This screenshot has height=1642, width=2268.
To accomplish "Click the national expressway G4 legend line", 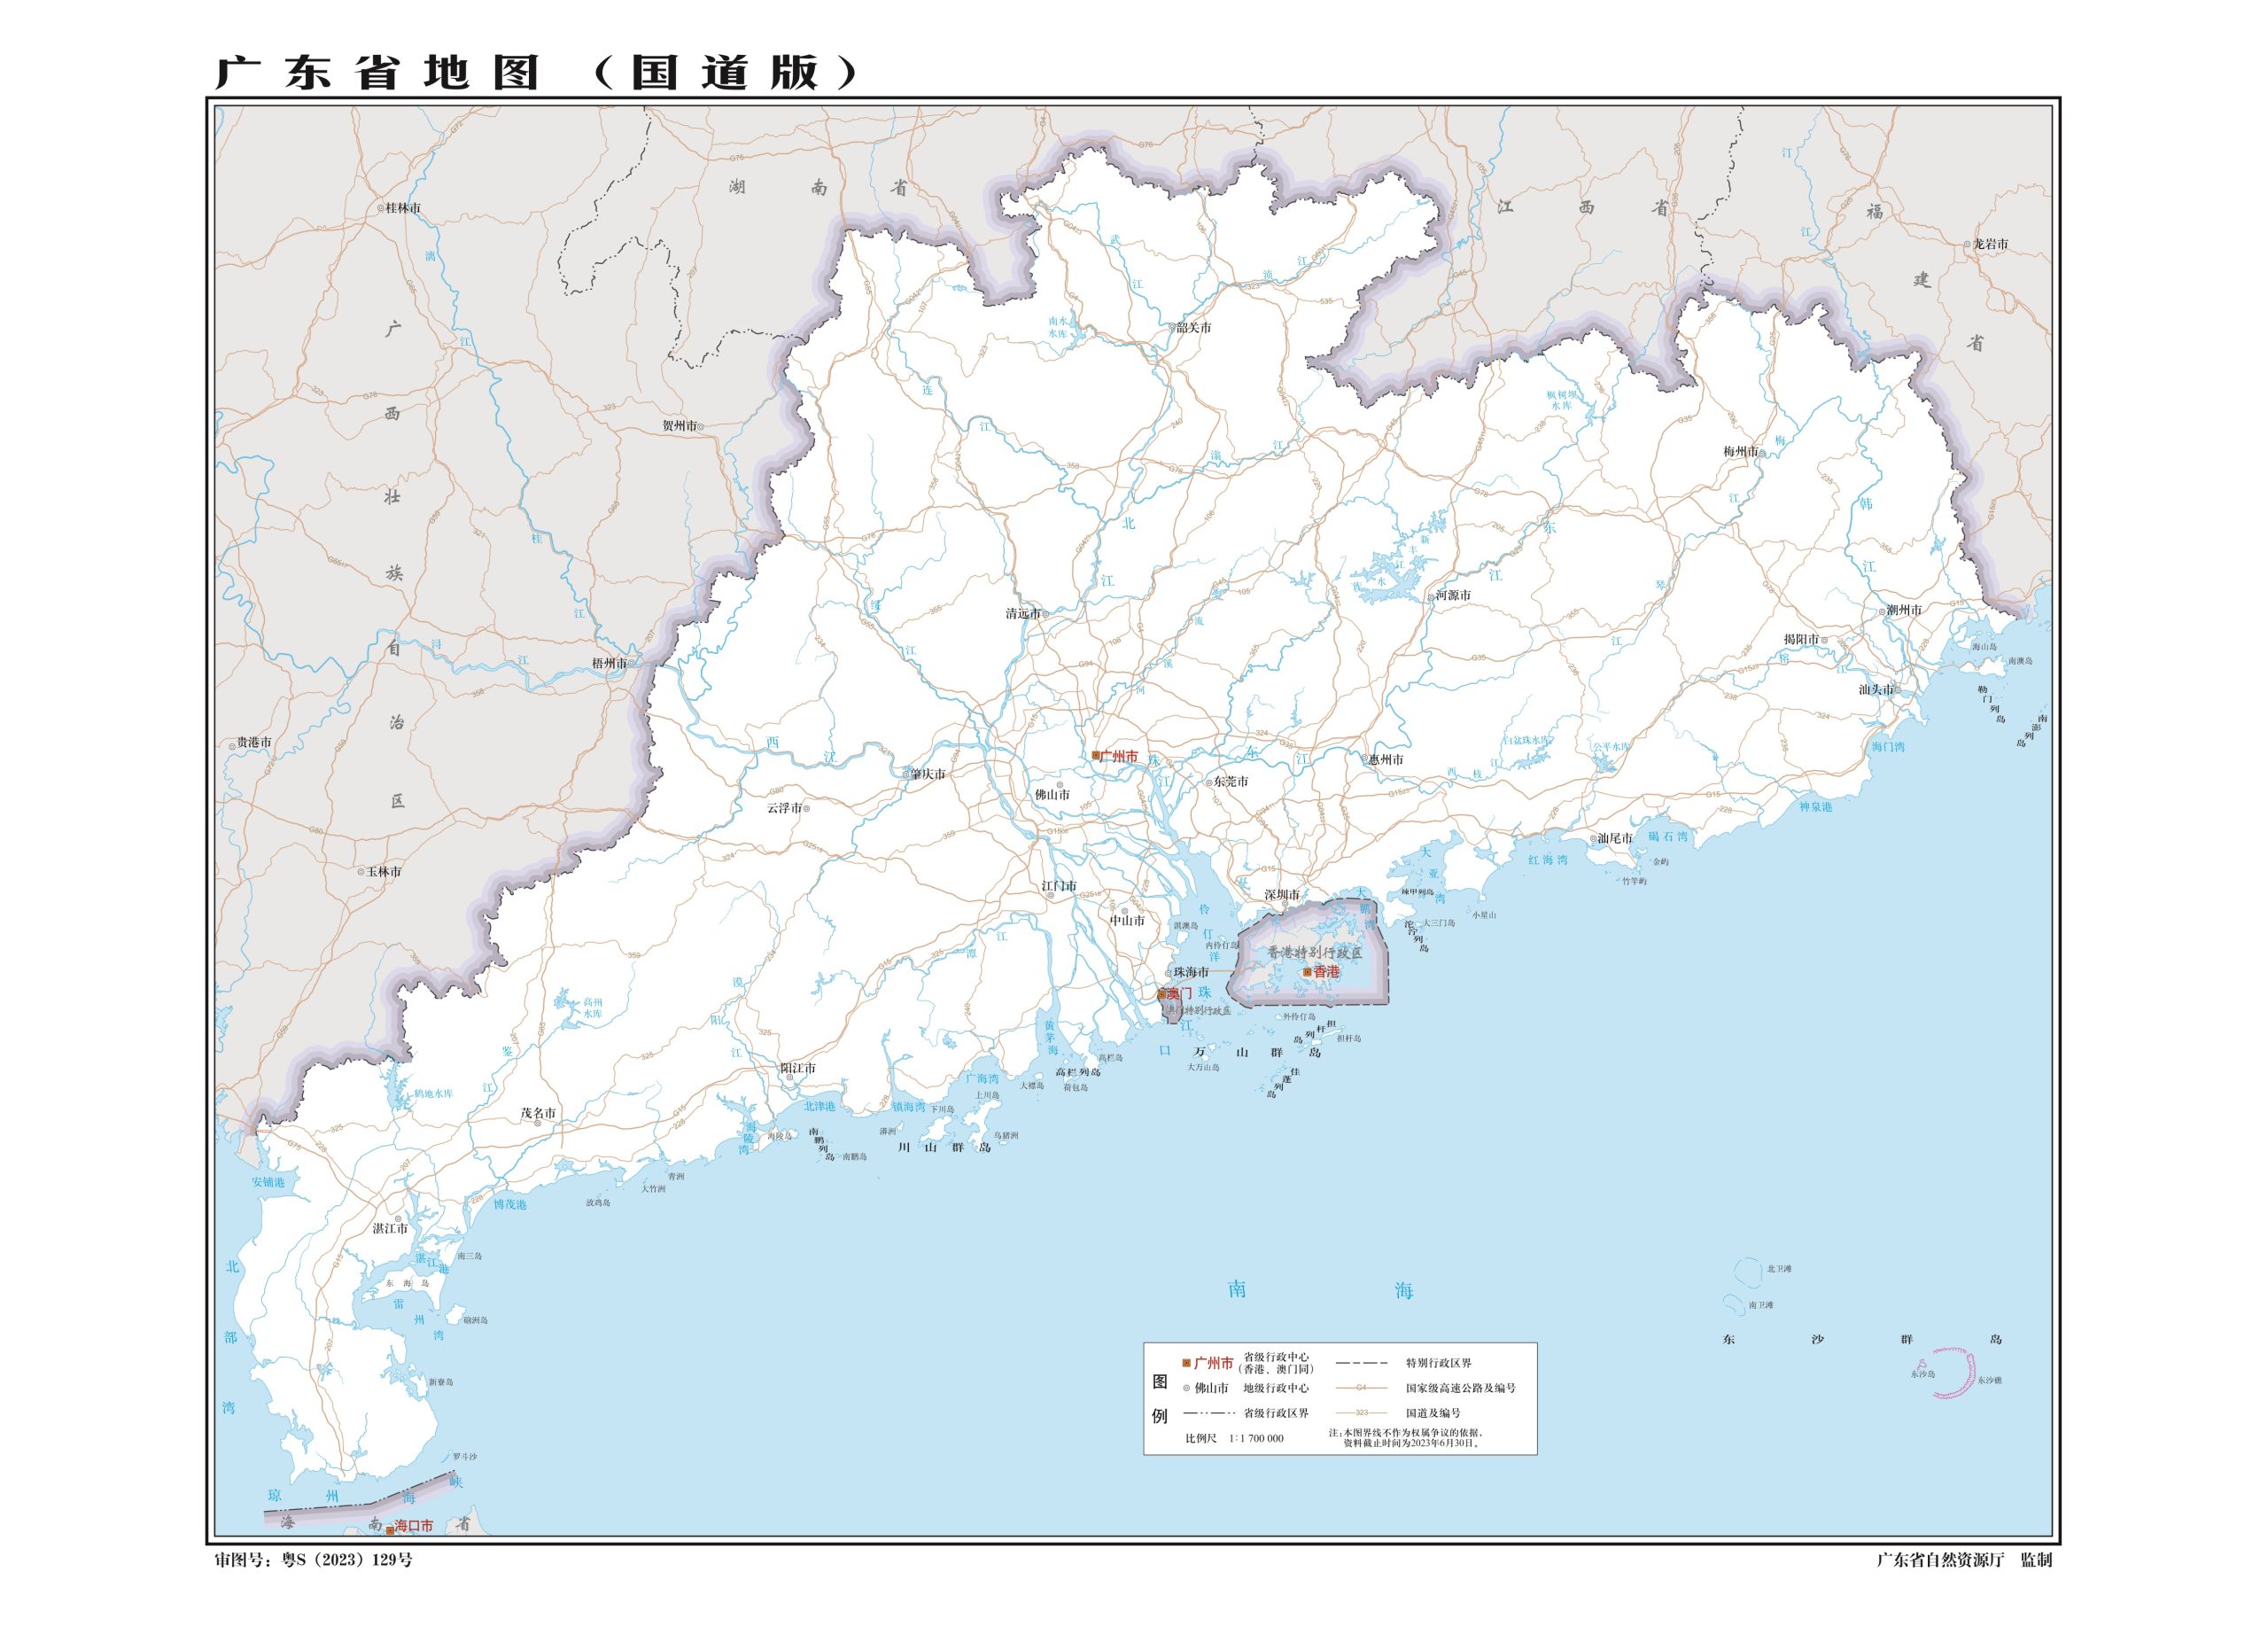I will 1361,1388.
